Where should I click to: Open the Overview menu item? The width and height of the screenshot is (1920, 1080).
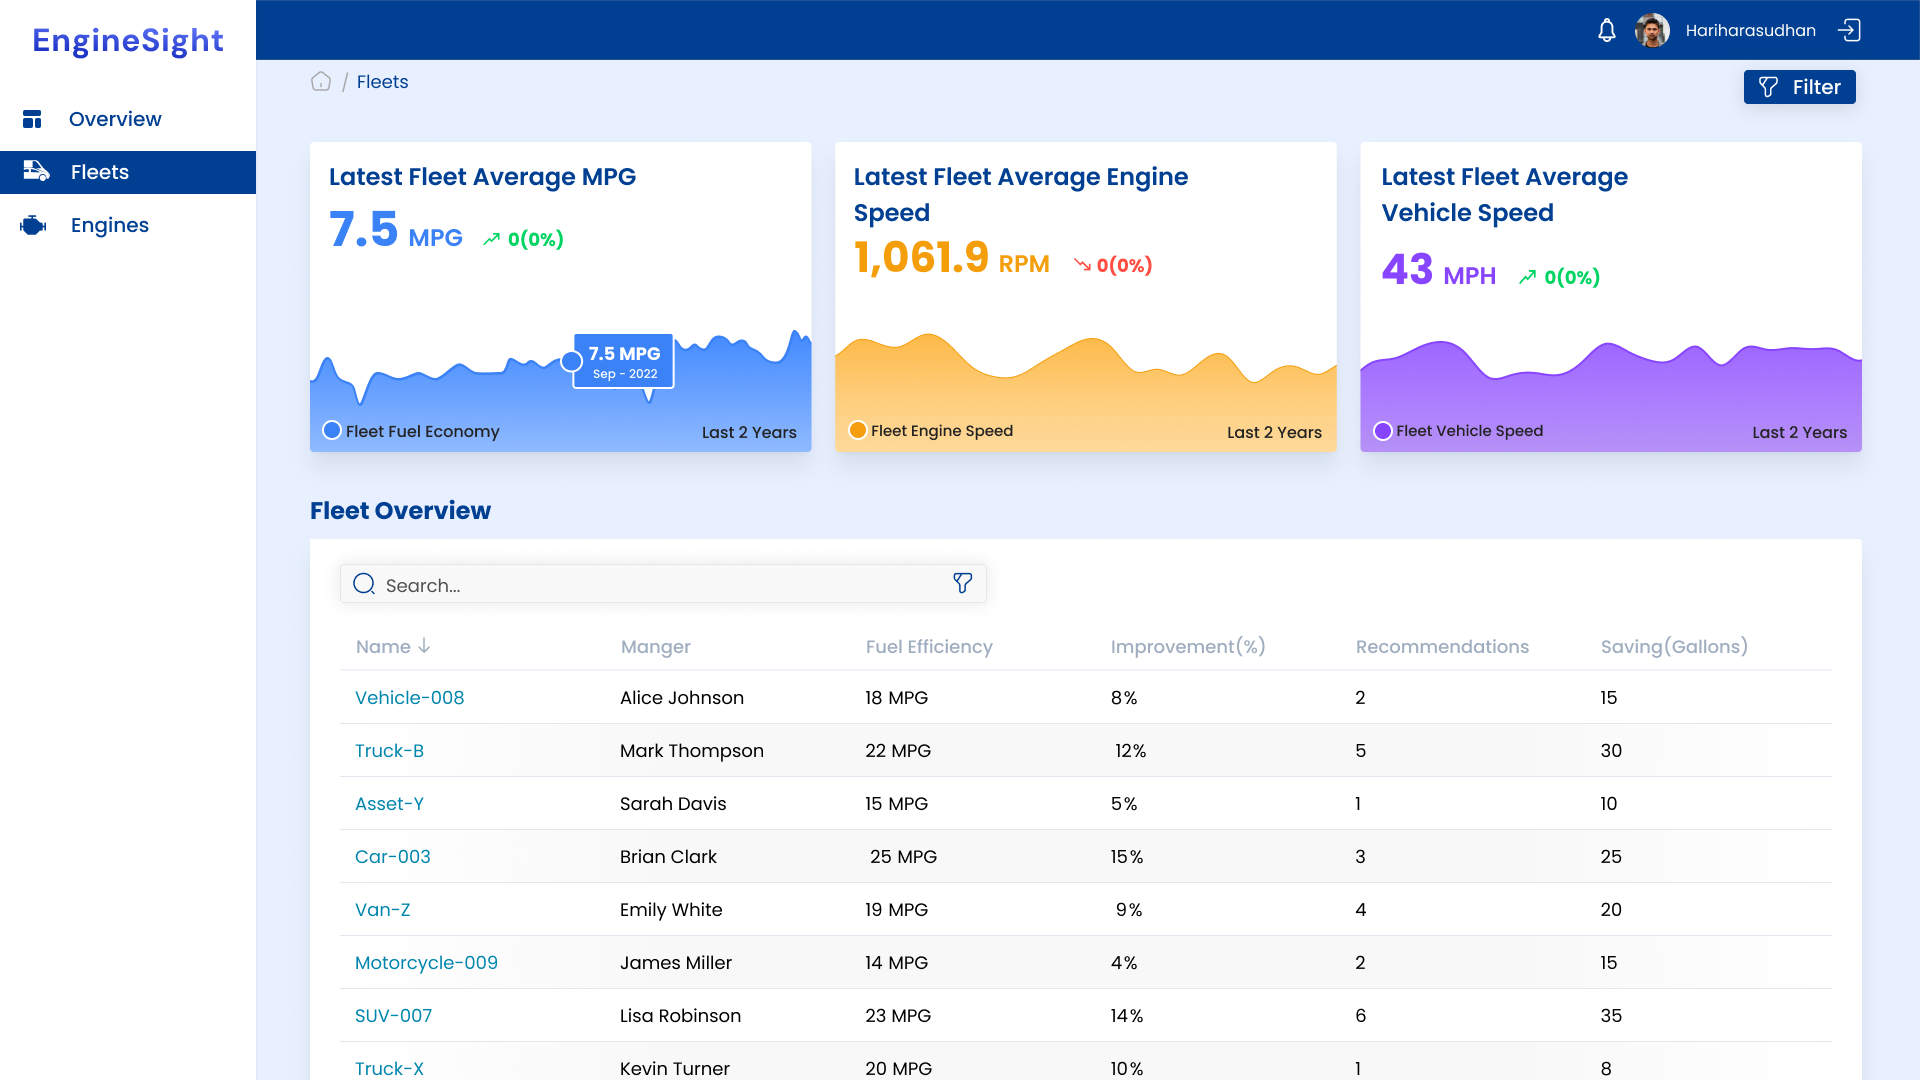coord(115,119)
